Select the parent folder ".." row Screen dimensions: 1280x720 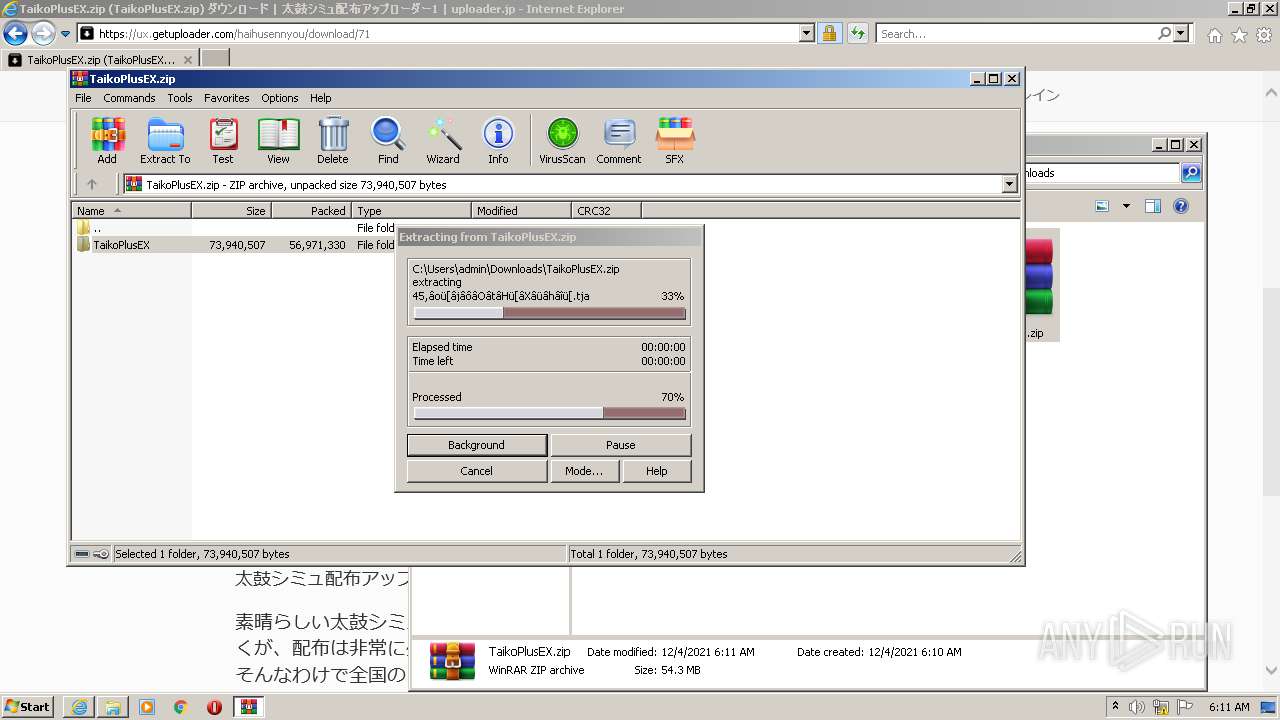[x=234, y=228]
